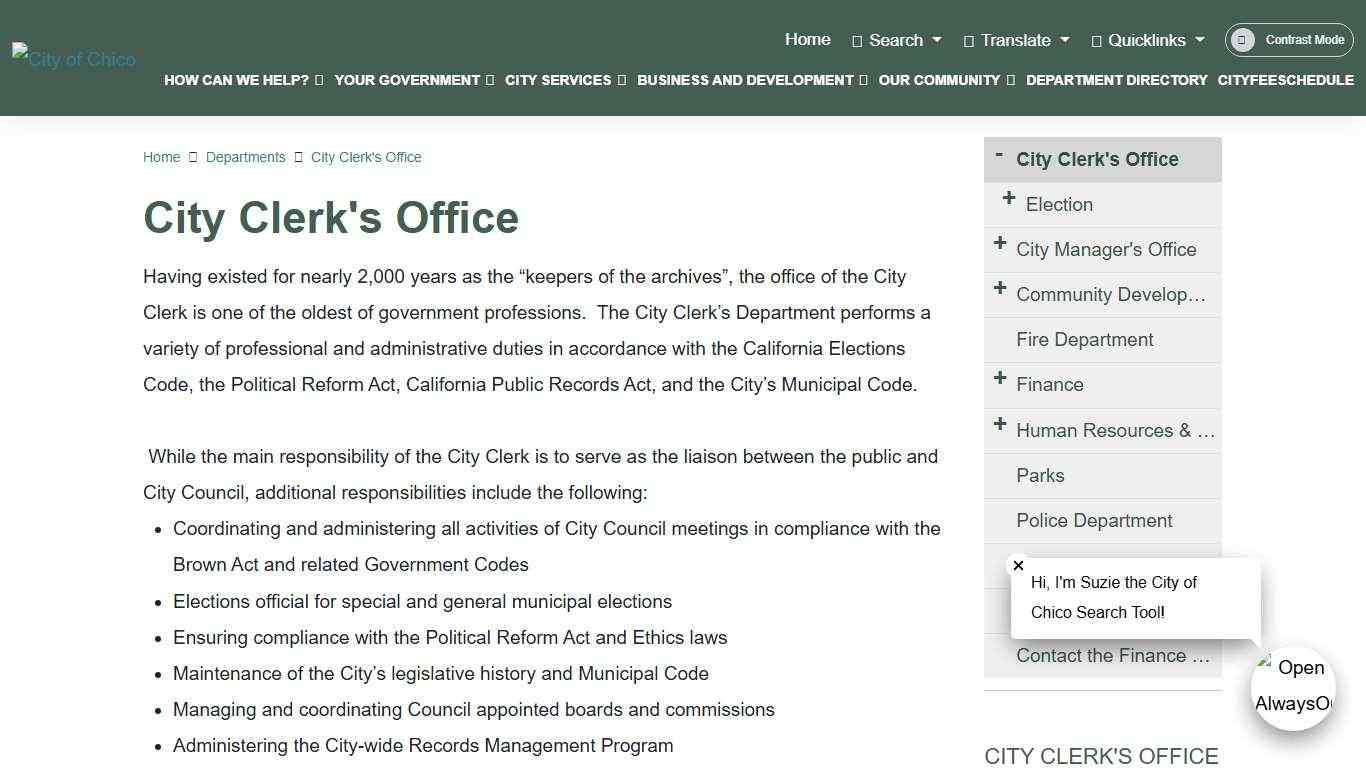Open the HOW CAN WE HELP? menu

coord(237,80)
